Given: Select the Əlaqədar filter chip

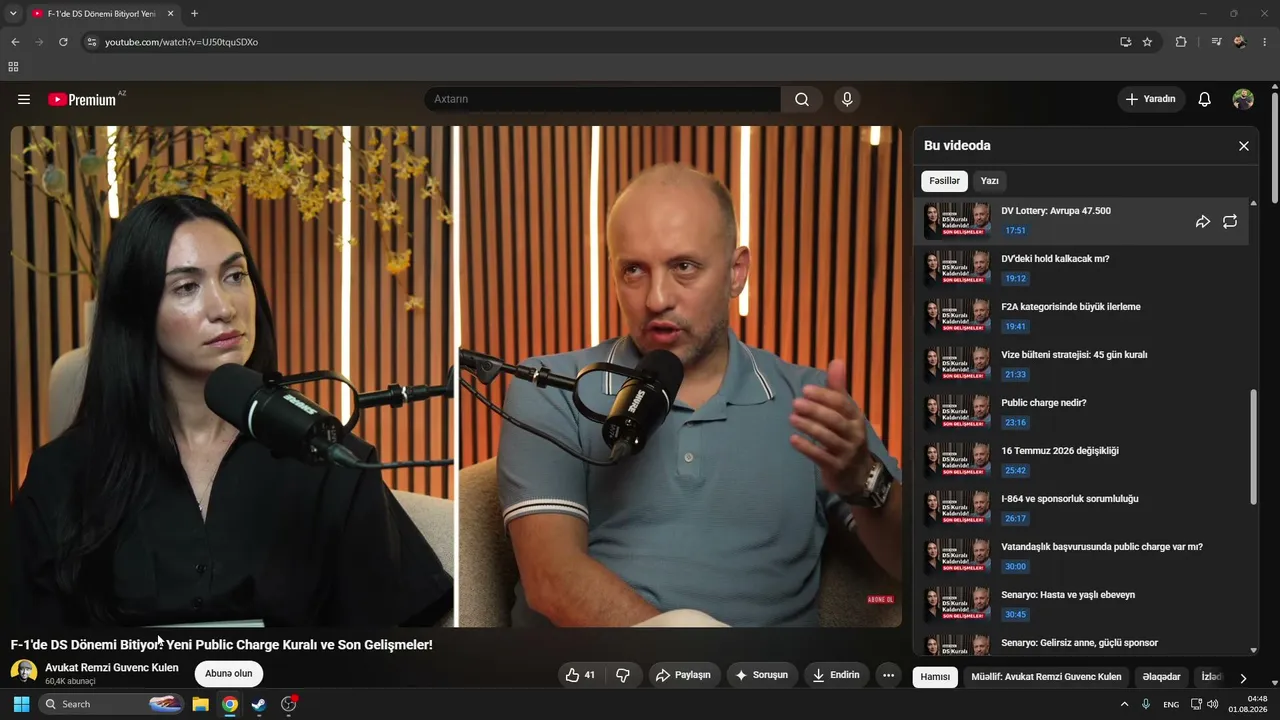Looking at the screenshot, I should click(x=1161, y=677).
